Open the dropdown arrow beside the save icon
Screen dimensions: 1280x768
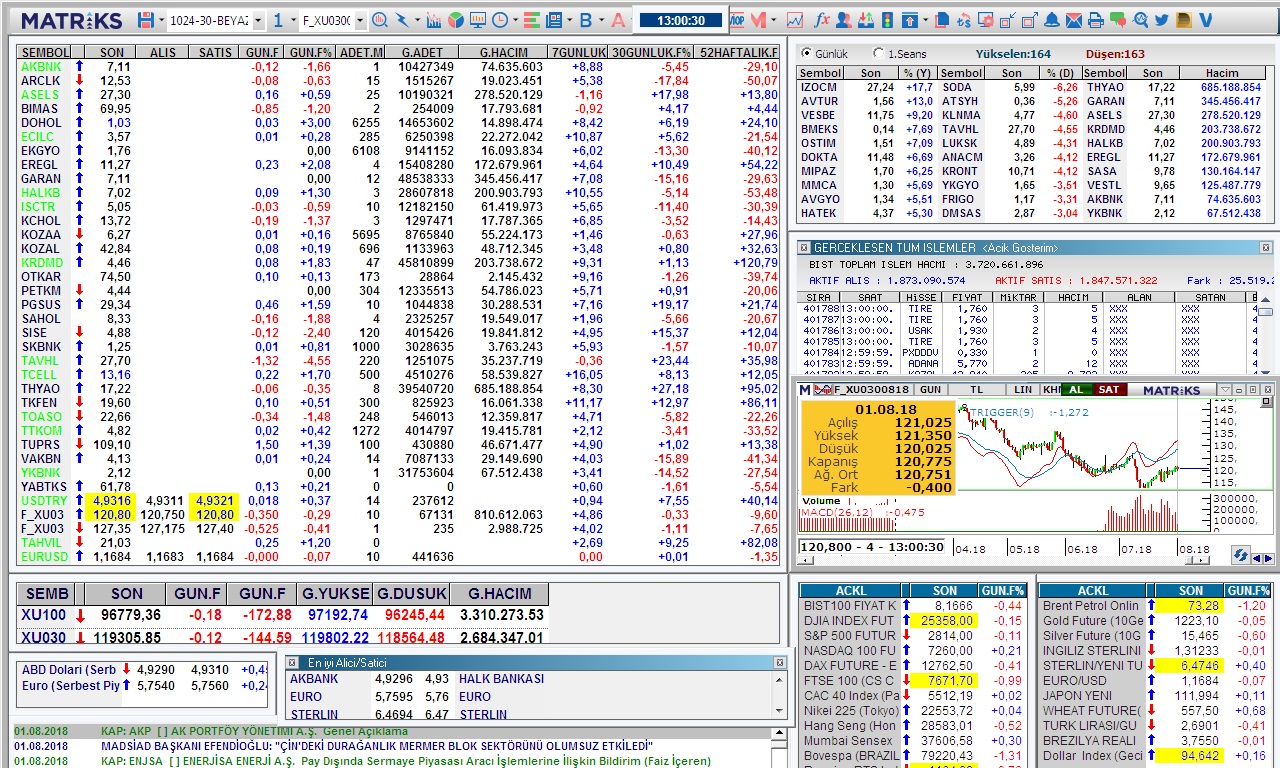(161, 20)
